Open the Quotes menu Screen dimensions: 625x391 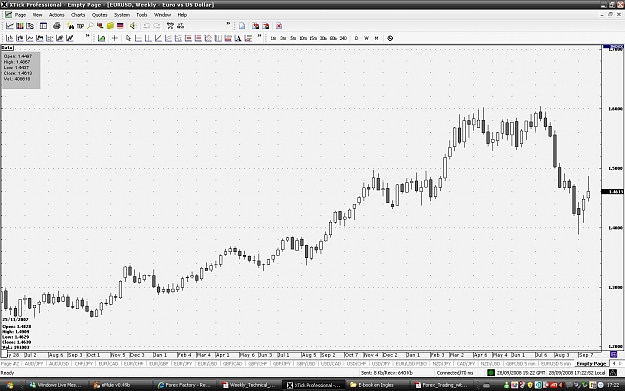pos(100,15)
